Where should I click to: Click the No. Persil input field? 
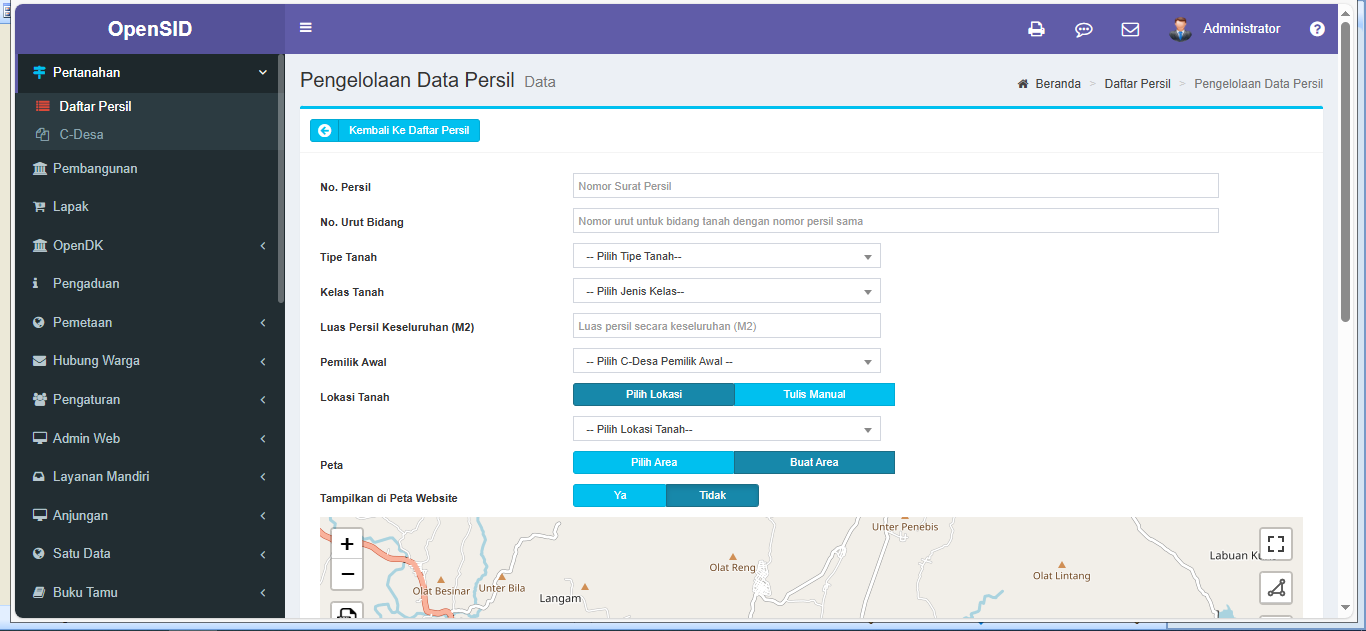pos(895,185)
